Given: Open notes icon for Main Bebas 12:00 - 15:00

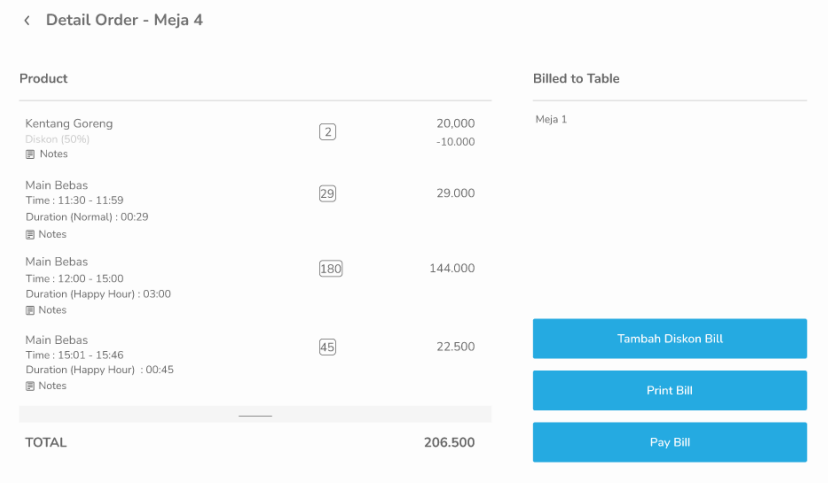Looking at the screenshot, I should coord(30,311).
